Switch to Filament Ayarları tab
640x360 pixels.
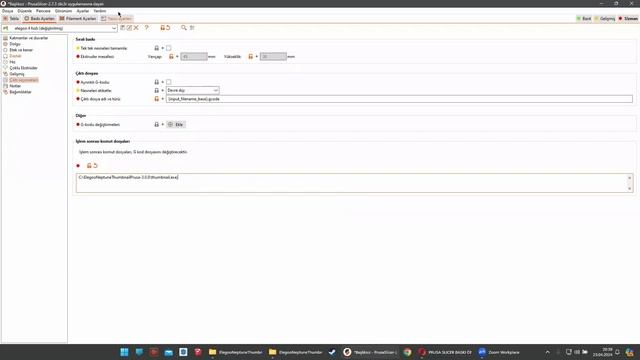coord(78,18)
